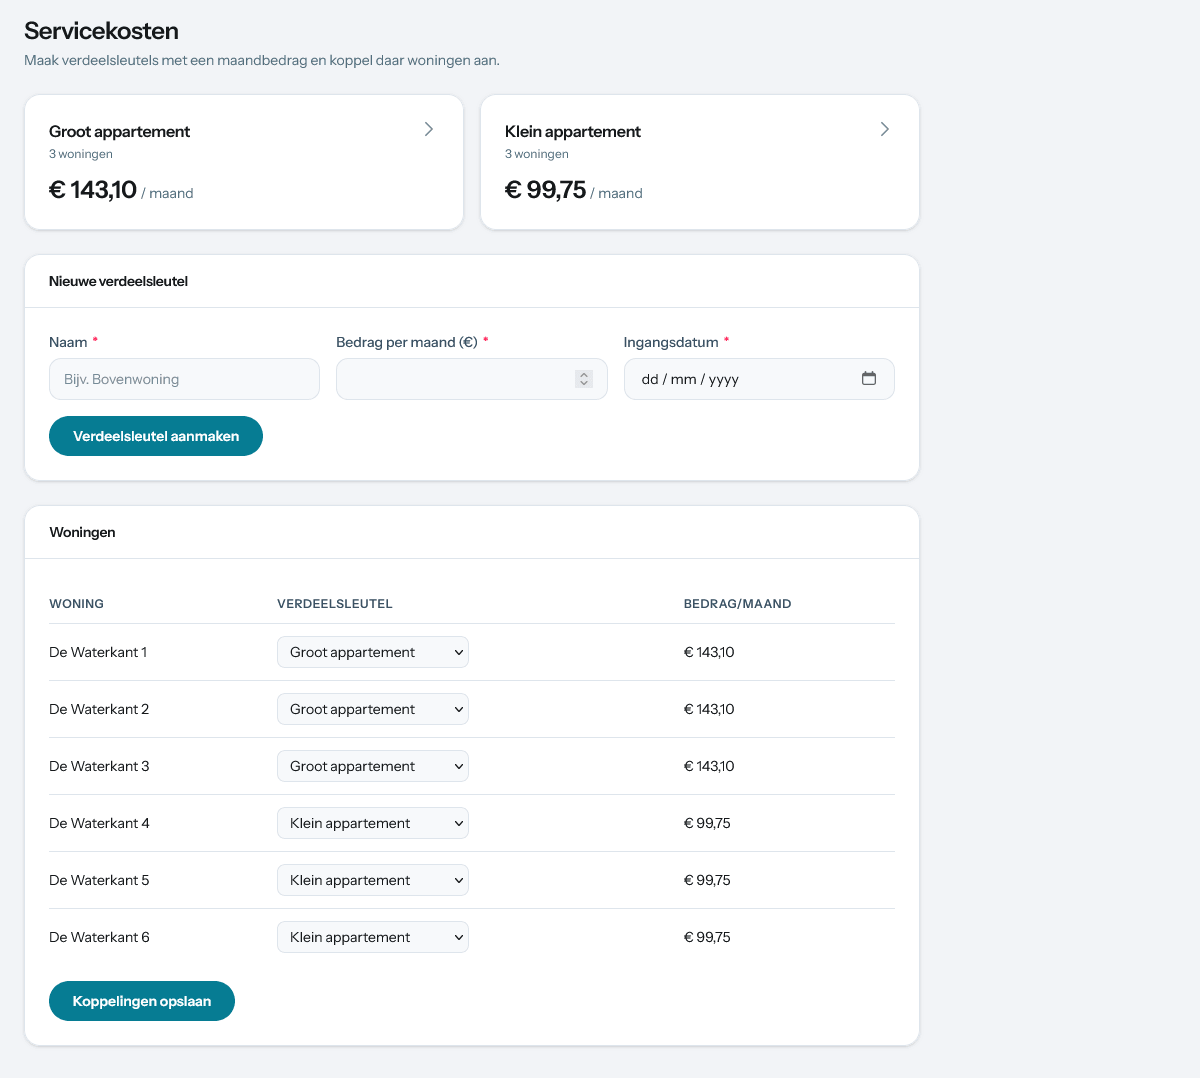Click De Waterkant 2 row name
Screen dimensions: 1200x1078
click(99, 709)
